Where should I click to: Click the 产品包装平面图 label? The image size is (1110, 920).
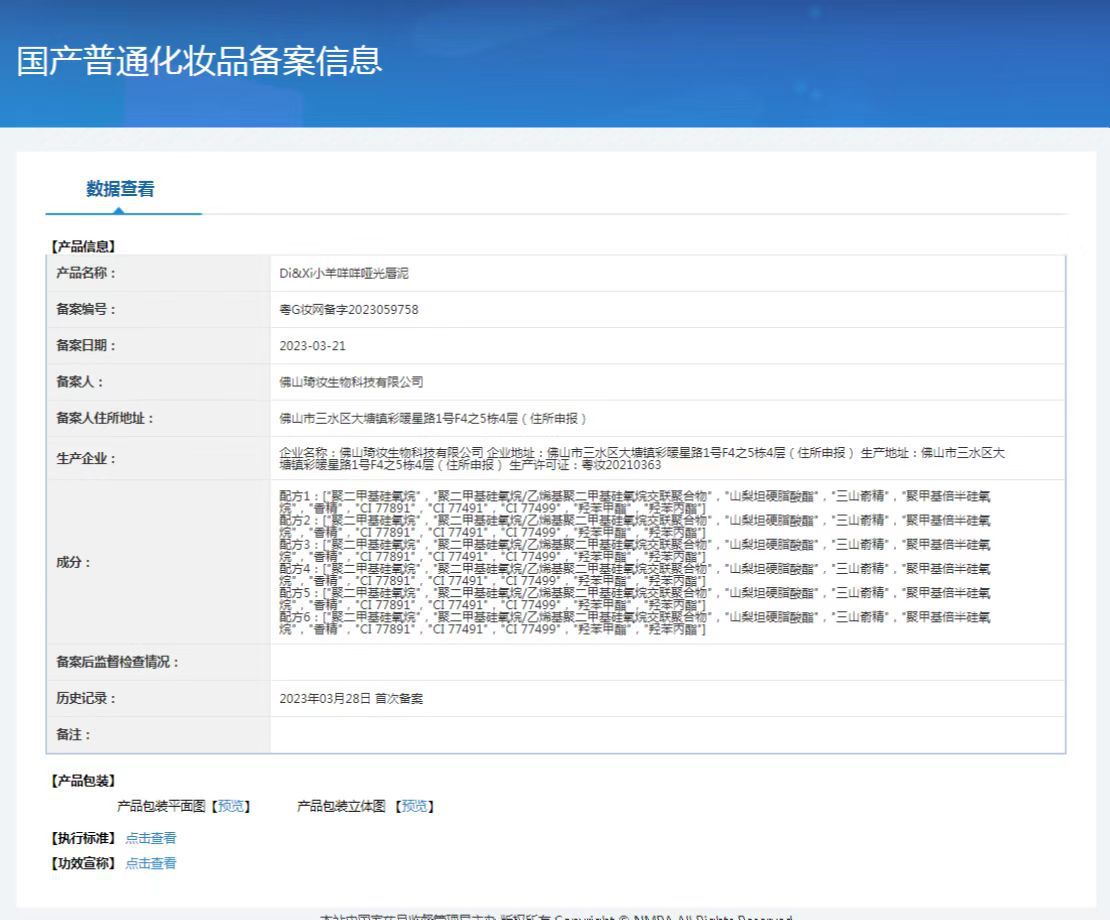(161, 806)
